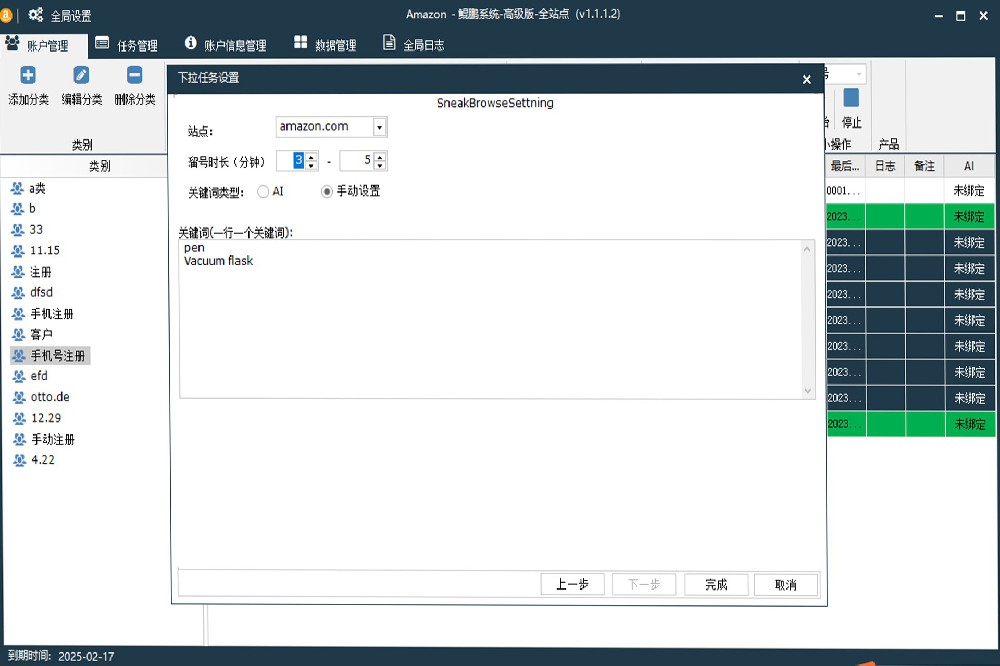This screenshot has height=666, width=1000.
Task: Click the keyword line 'Vacuum flask'
Action: pos(219,261)
